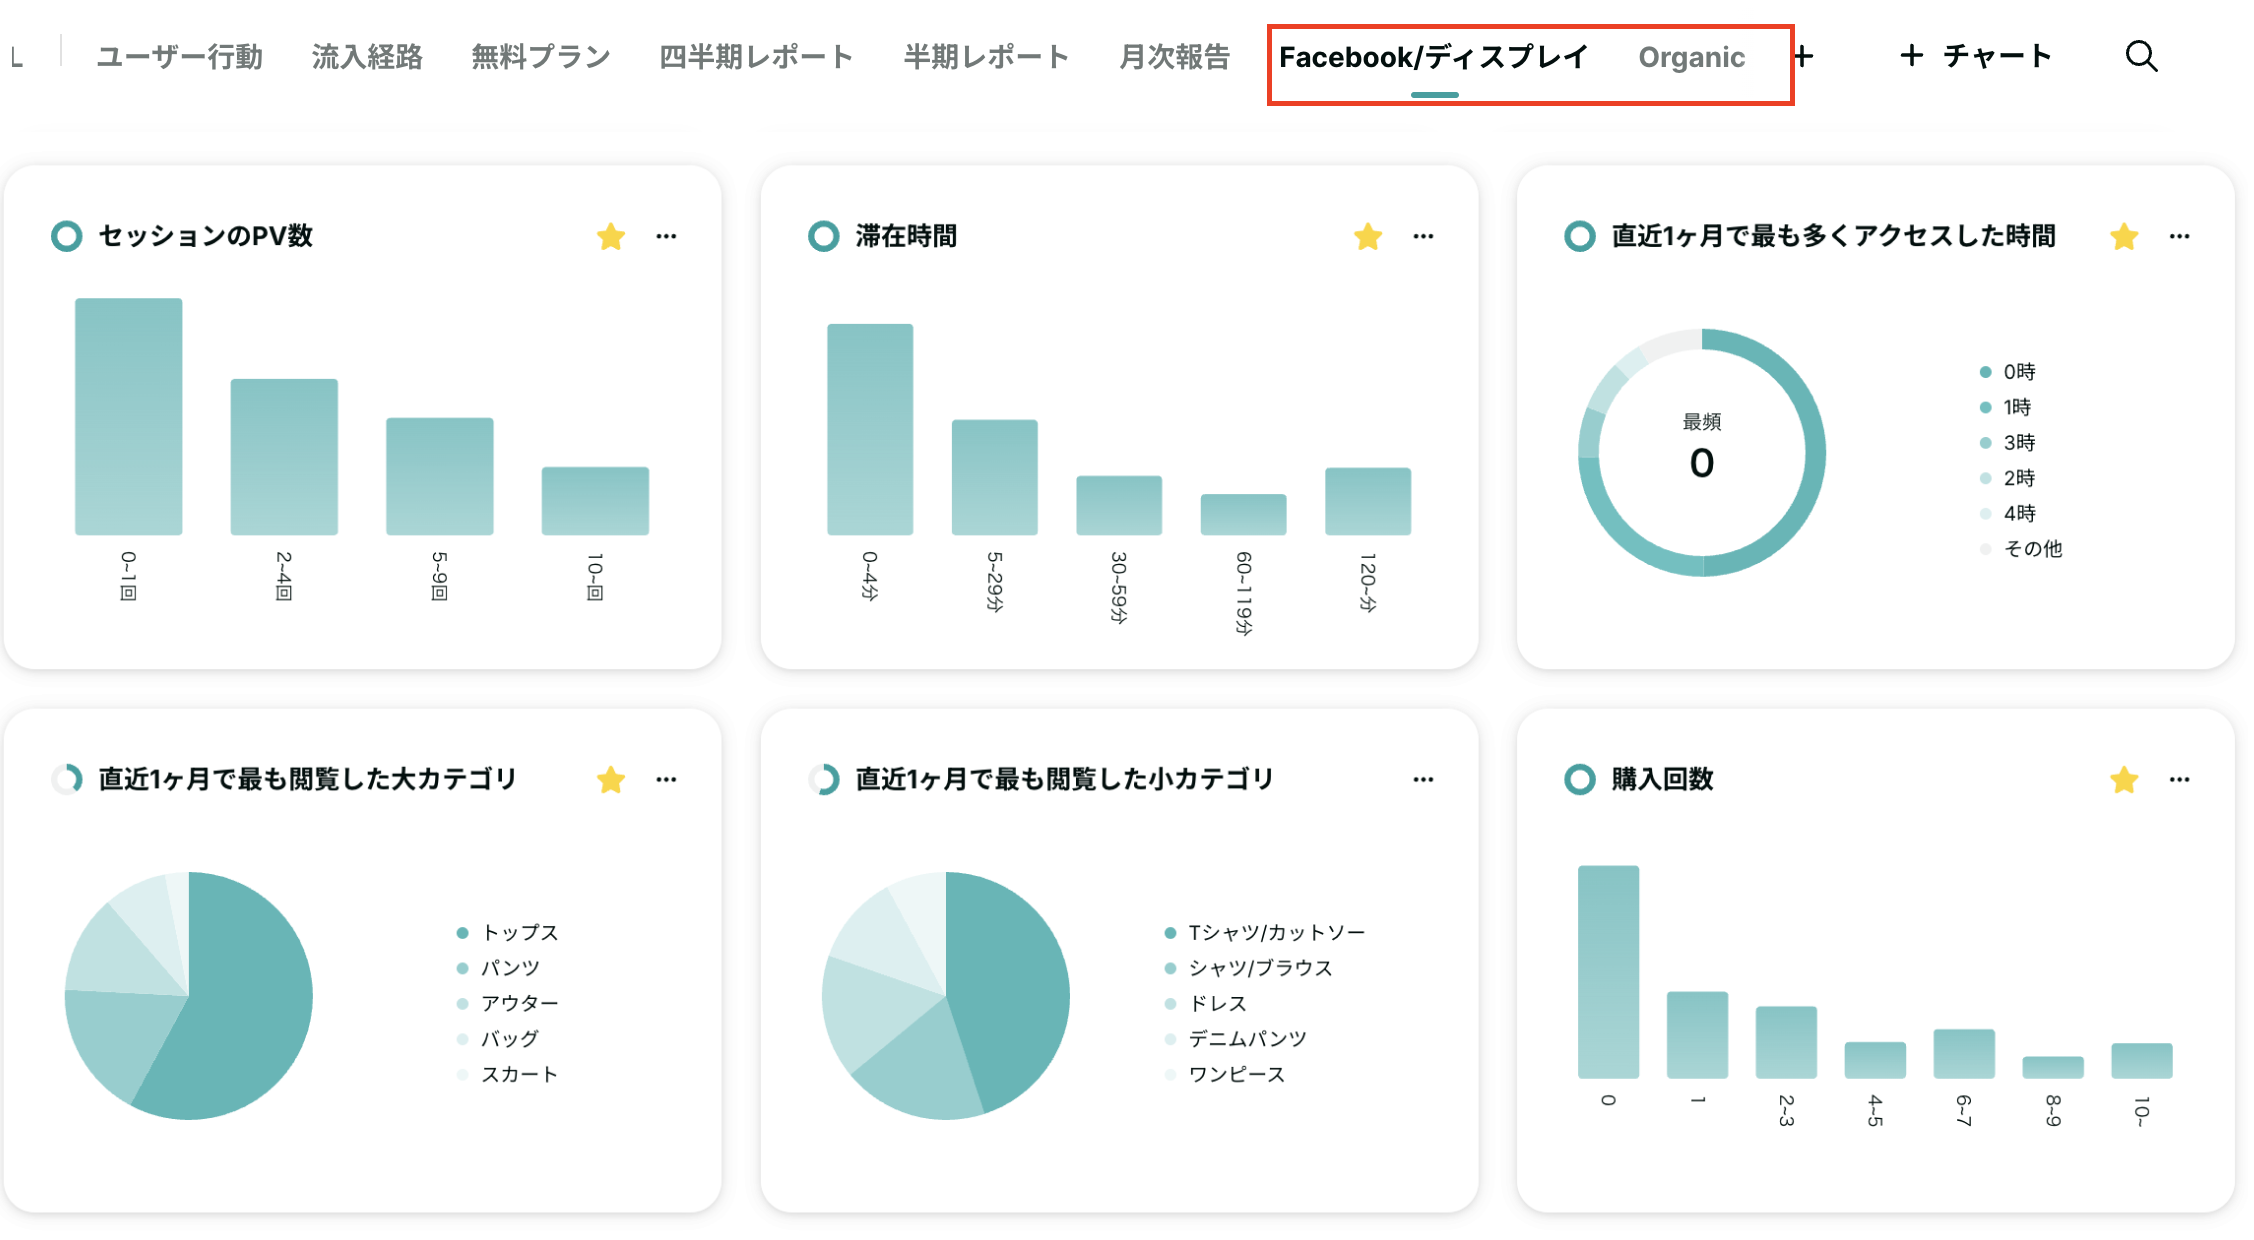Screen dimensions: 2254x1240
Task: Click the ring icon beside 購入回数
Action: tap(1580, 779)
